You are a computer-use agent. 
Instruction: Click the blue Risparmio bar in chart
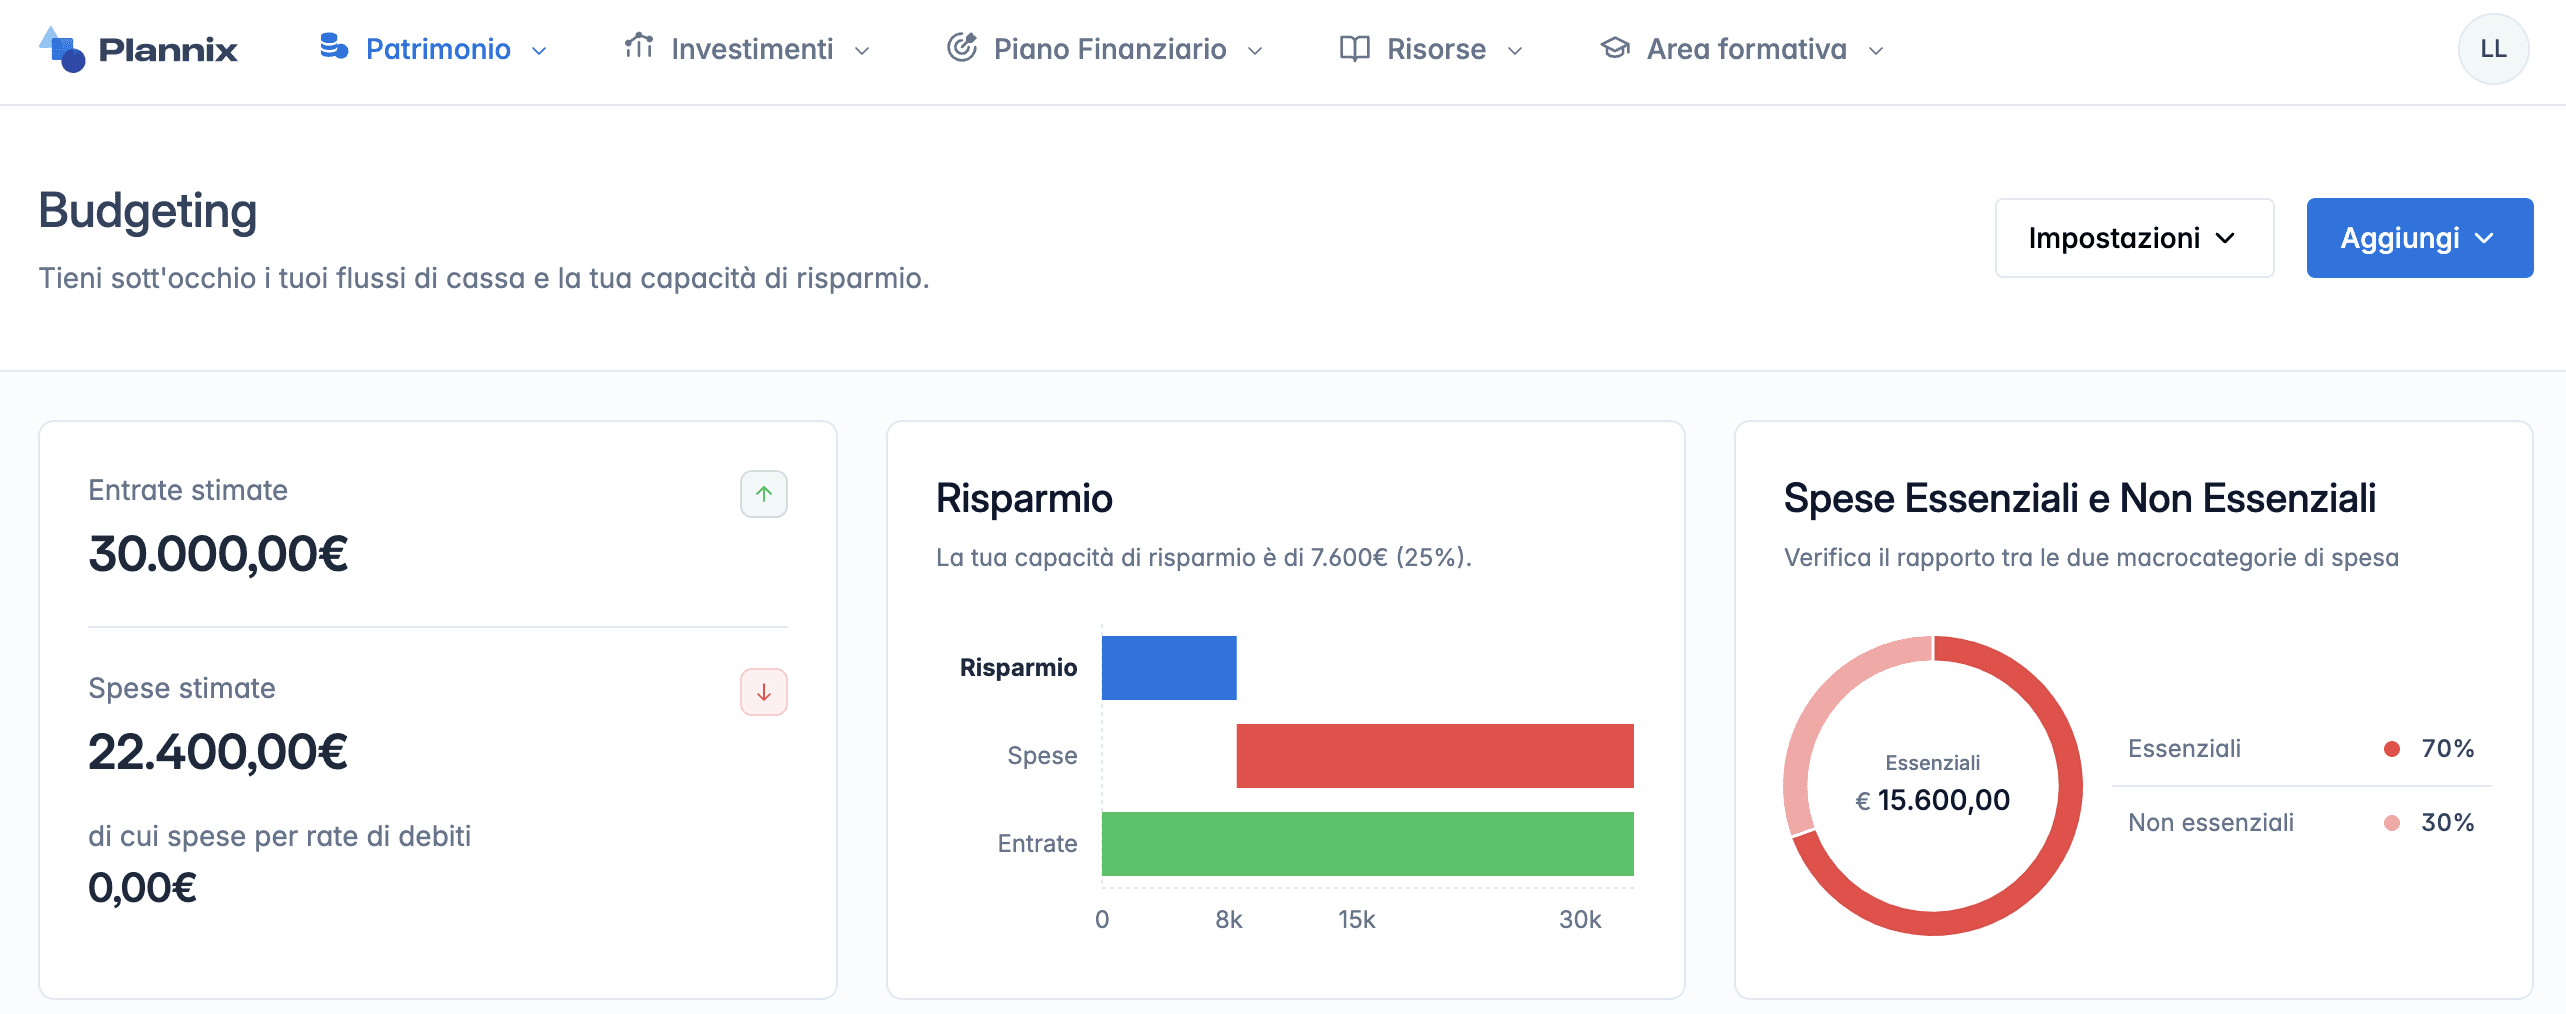[1169, 668]
